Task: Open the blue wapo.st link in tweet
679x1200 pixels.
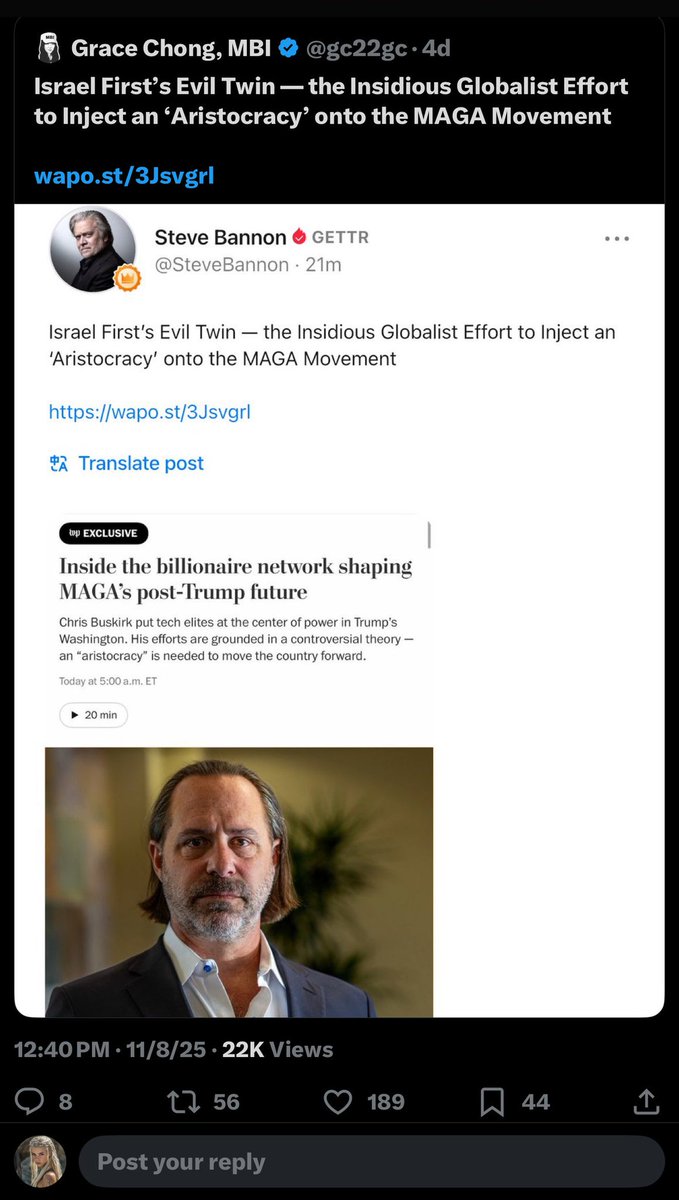Action: tap(124, 176)
